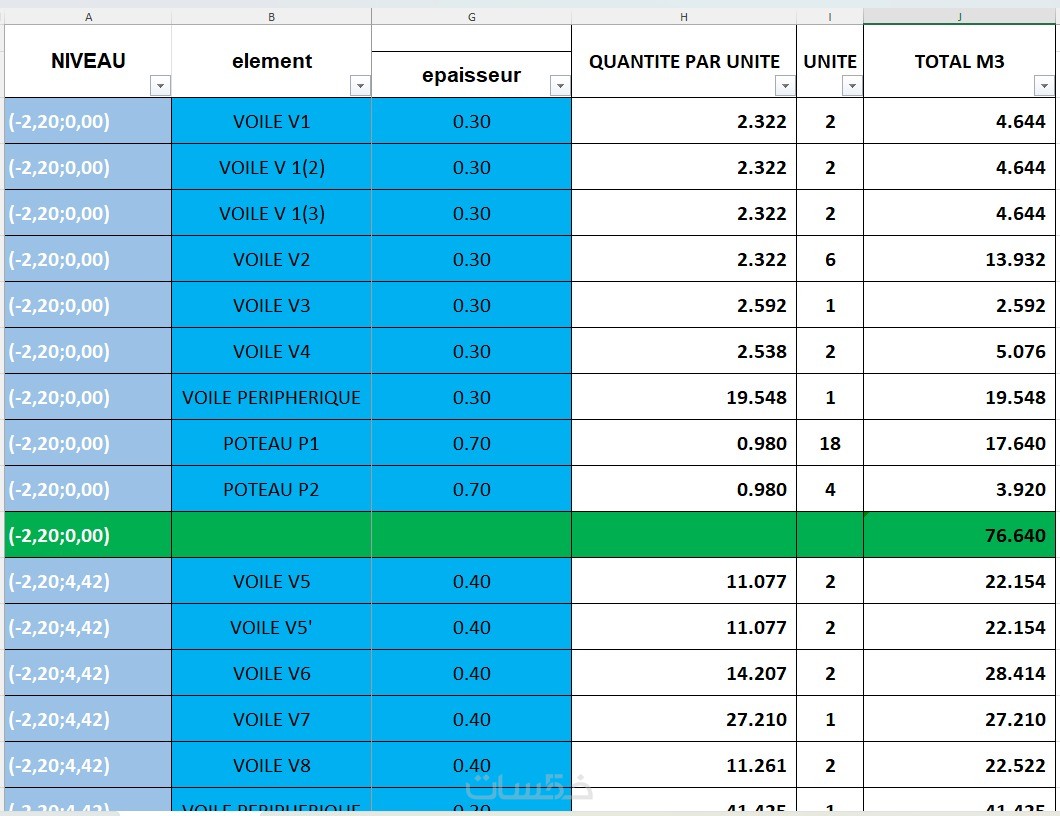
Task: Select the VOILE V6 cell
Action: tap(271, 673)
